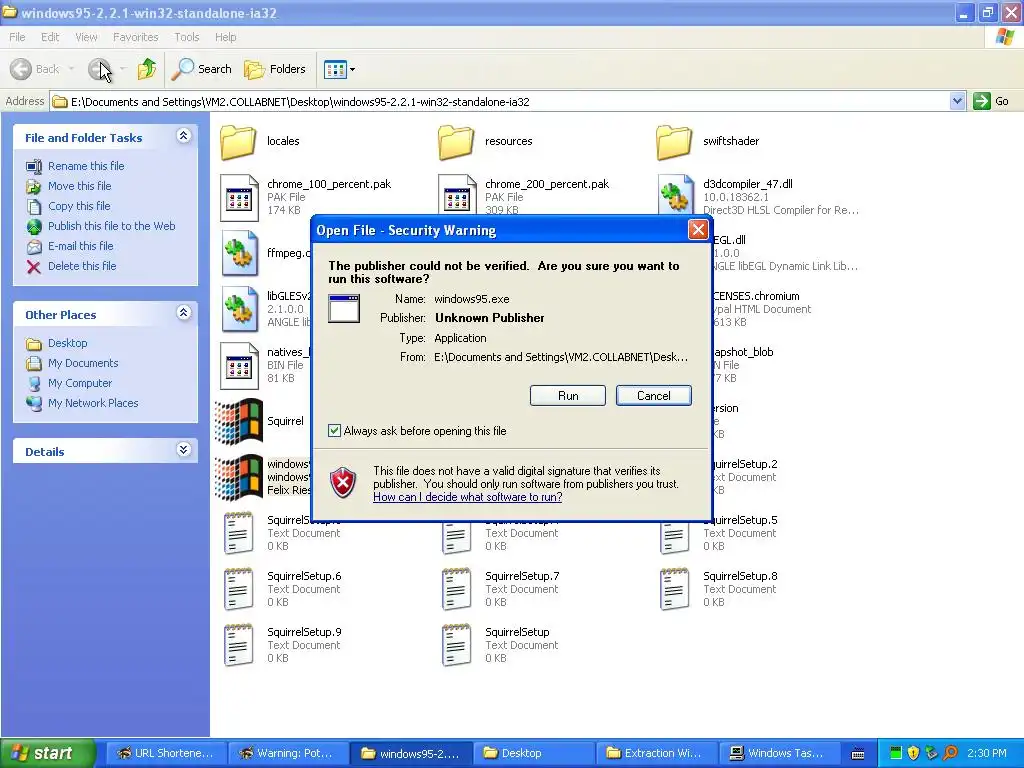Image resolution: width=1024 pixels, height=768 pixels.
Task: Click the Start button
Action: click(x=48, y=753)
